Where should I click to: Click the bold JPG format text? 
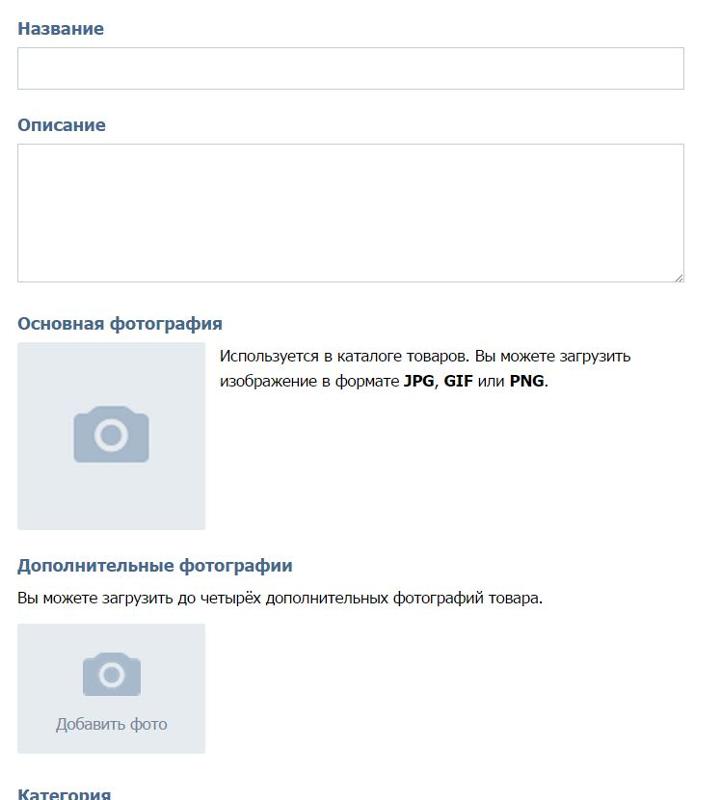pyautogui.click(x=419, y=381)
